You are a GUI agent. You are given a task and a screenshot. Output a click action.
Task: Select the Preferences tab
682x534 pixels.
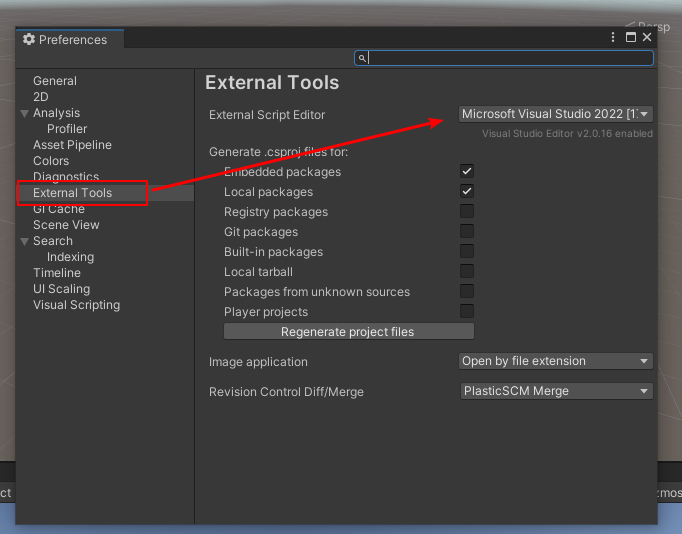70,39
